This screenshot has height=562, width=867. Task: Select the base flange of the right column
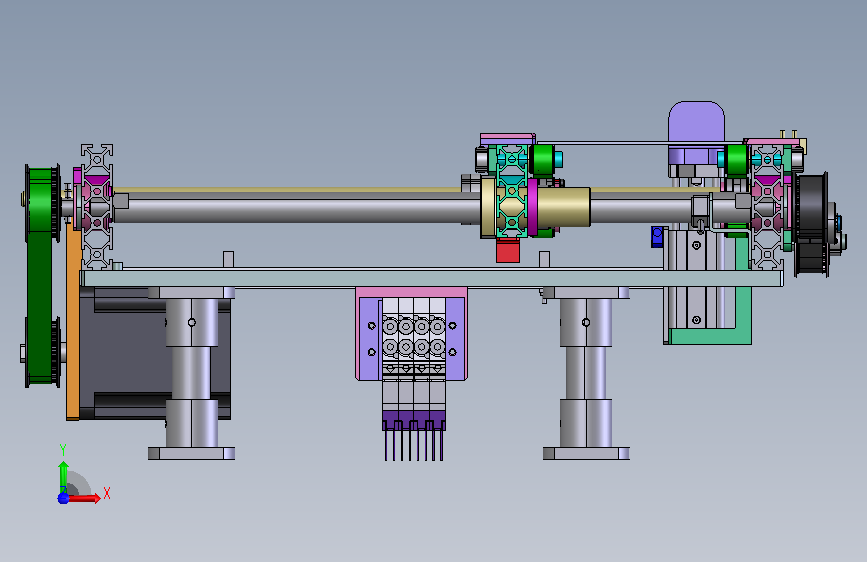point(586,454)
